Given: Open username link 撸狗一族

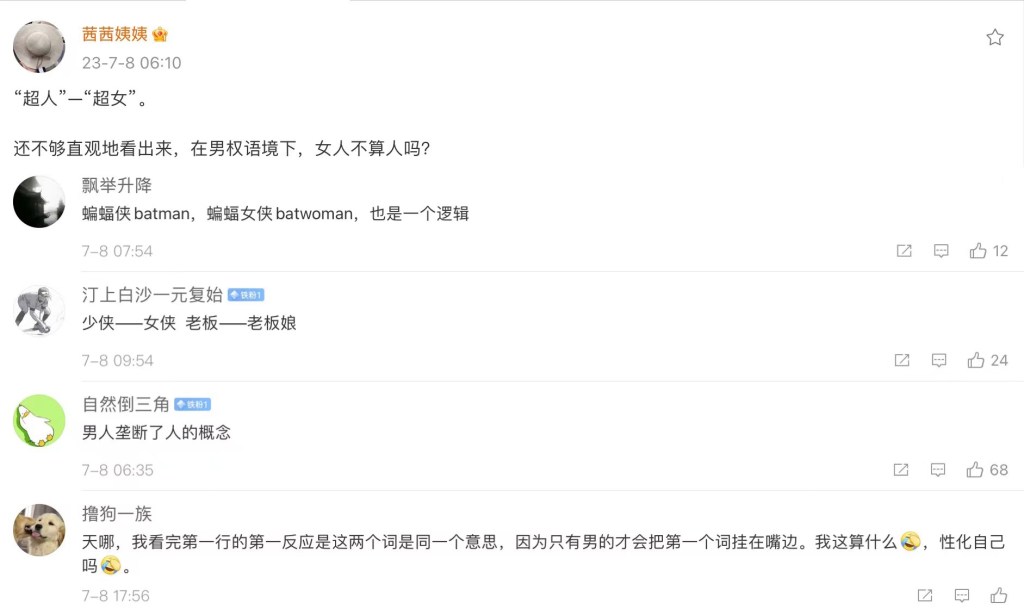Looking at the screenshot, I should click(117, 514).
